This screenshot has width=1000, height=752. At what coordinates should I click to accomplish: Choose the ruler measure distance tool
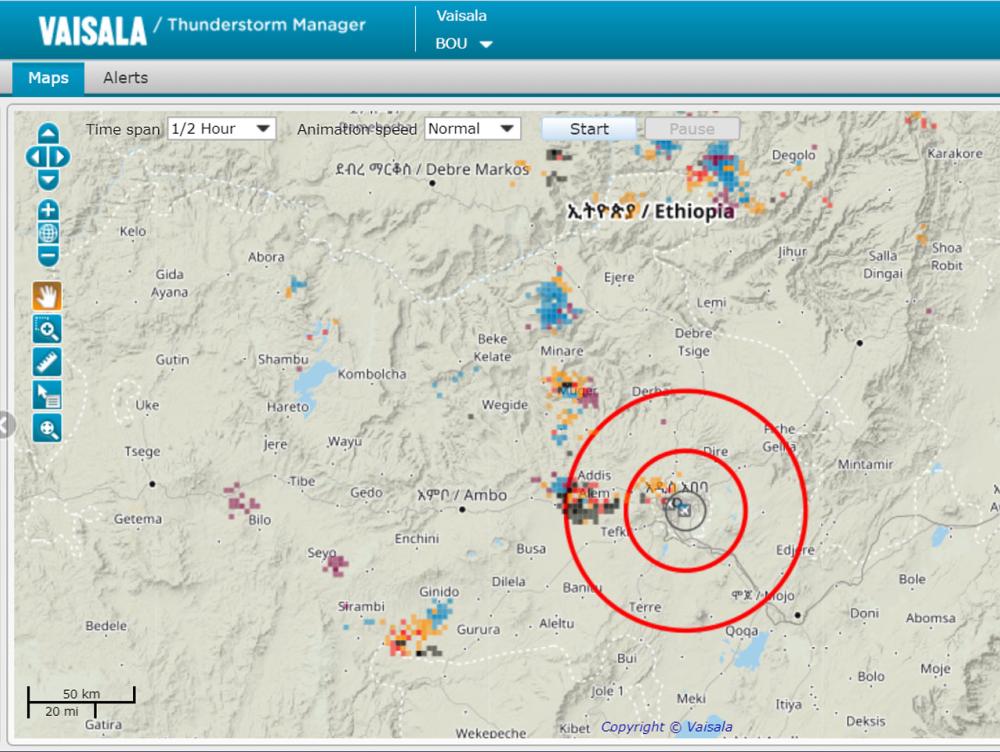coord(48,361)
